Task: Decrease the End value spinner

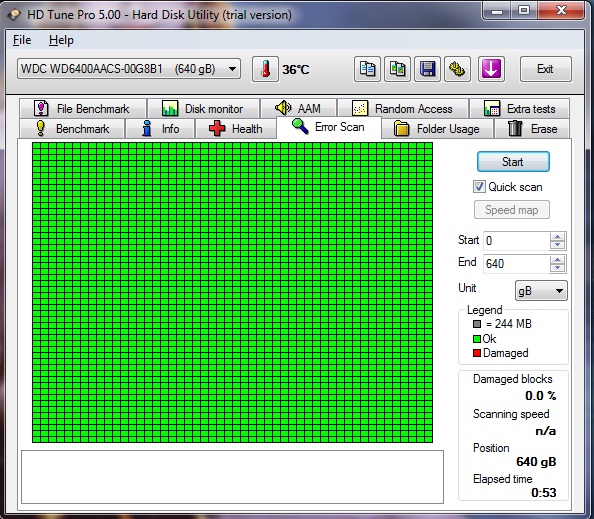Action: [557, 268]
